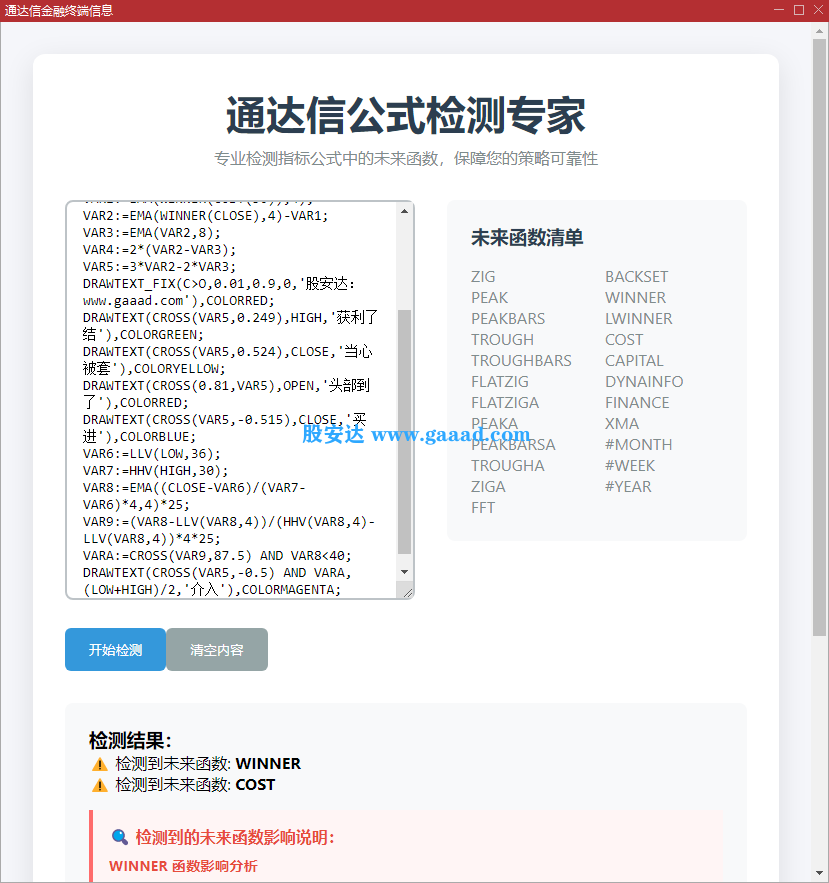
Task: Click COST in the function list
Action: click(624, 340)
